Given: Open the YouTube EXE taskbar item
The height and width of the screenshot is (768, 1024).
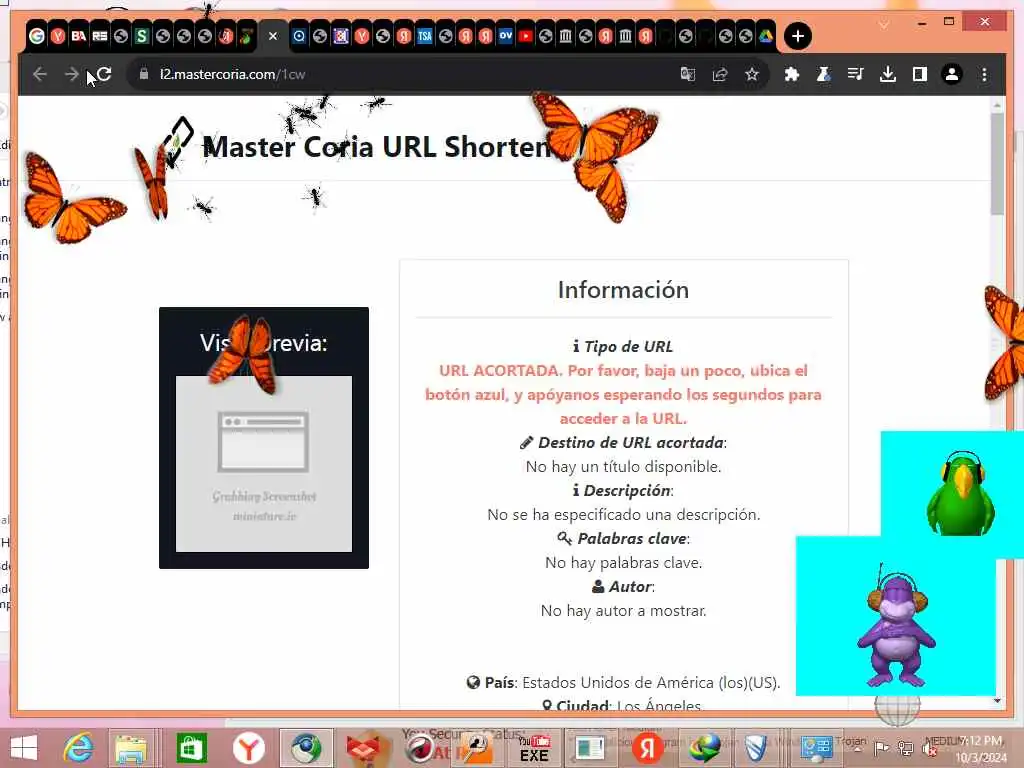Looking at the screenshot, I should point(534,748).
